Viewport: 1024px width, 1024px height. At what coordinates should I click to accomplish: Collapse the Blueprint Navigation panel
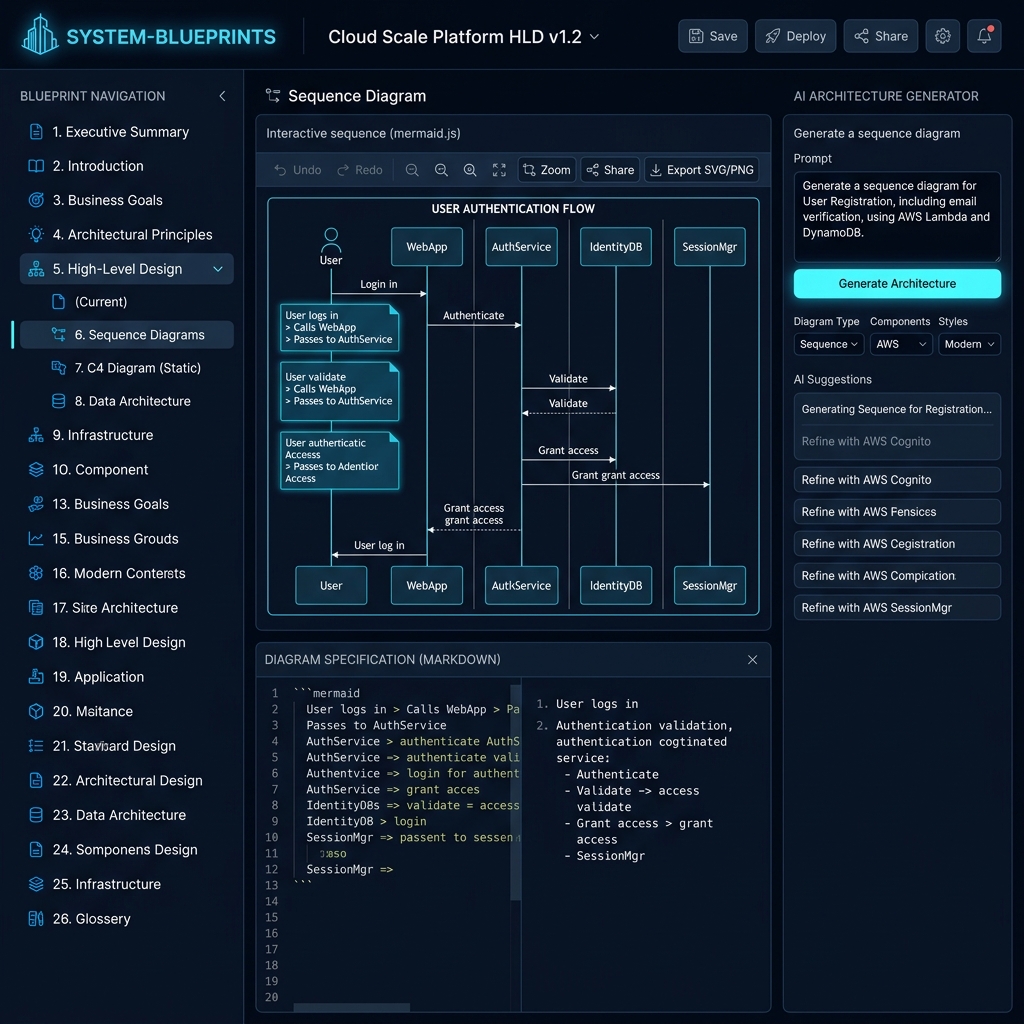[222, 96]
